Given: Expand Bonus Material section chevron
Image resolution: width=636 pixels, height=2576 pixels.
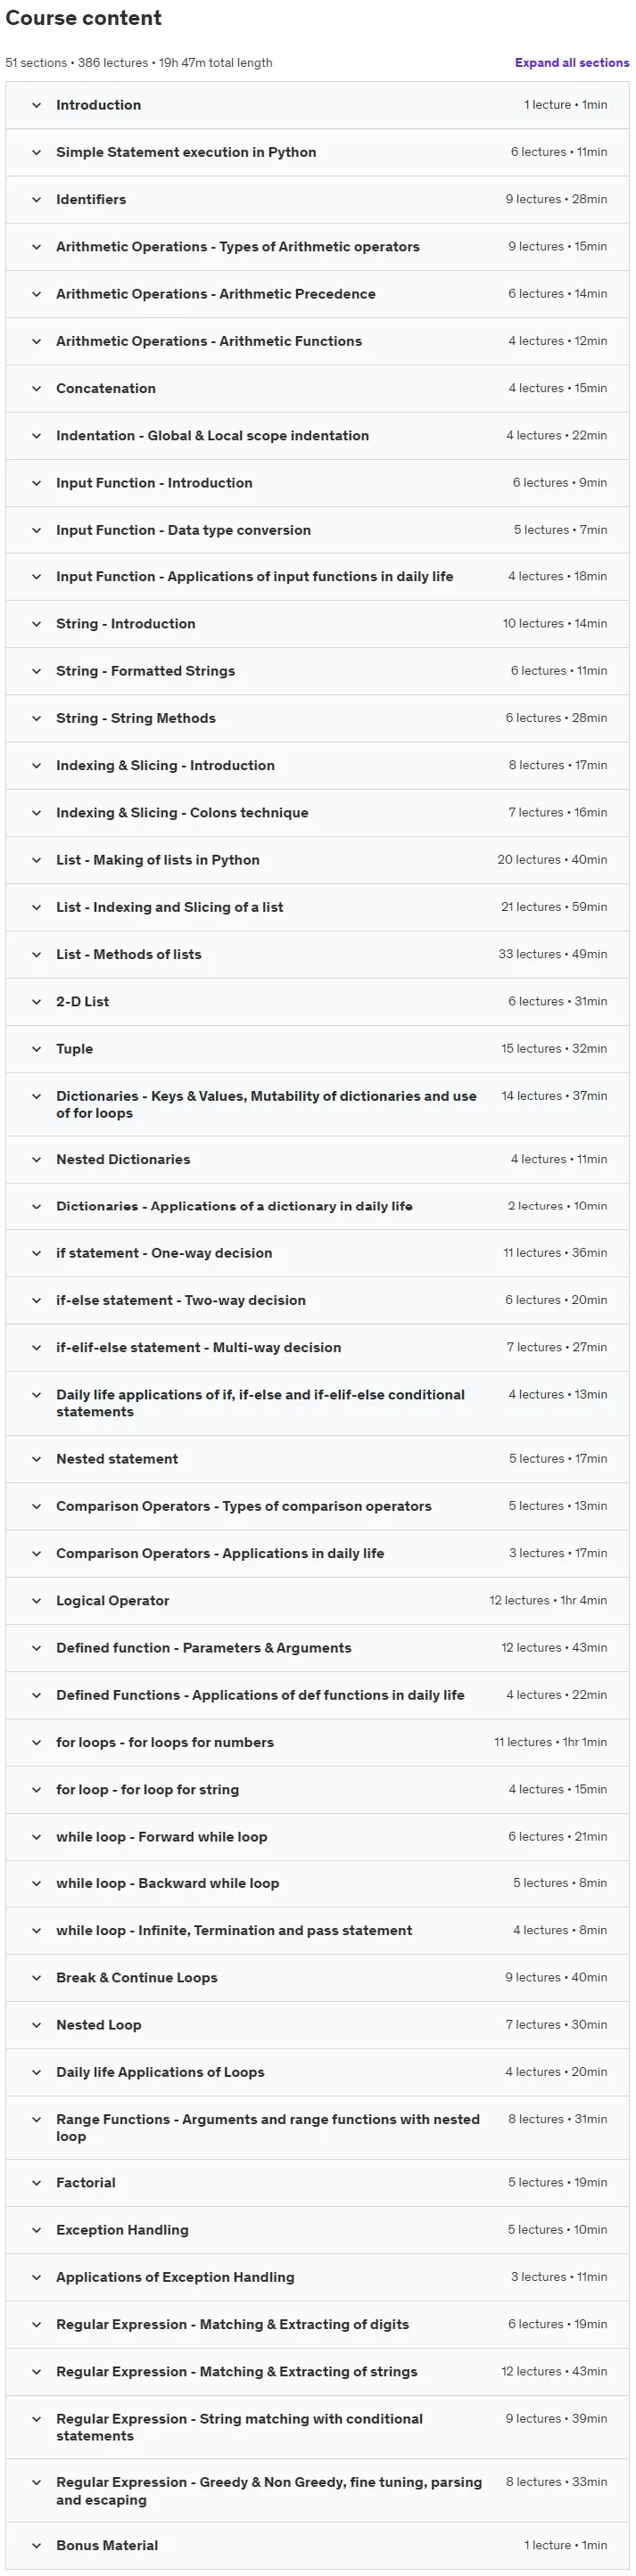Looking at the screenshot, I should (x=36, y=2546).
